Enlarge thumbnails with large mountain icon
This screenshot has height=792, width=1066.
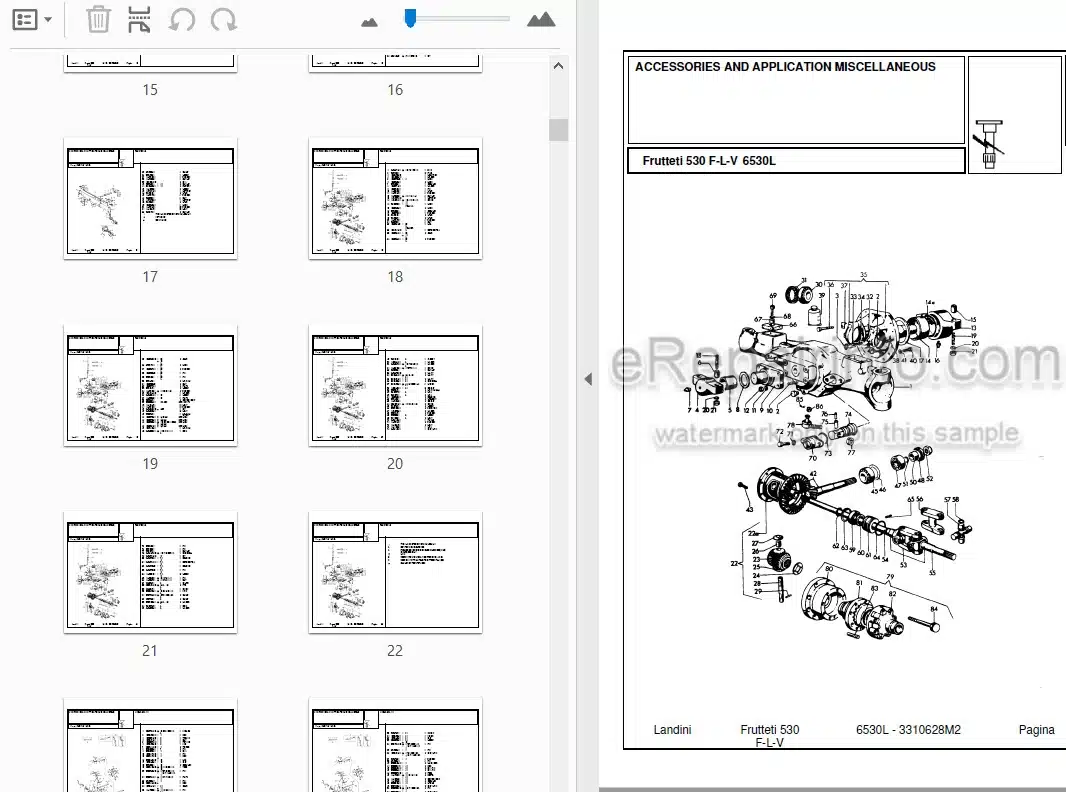(541, 19)
